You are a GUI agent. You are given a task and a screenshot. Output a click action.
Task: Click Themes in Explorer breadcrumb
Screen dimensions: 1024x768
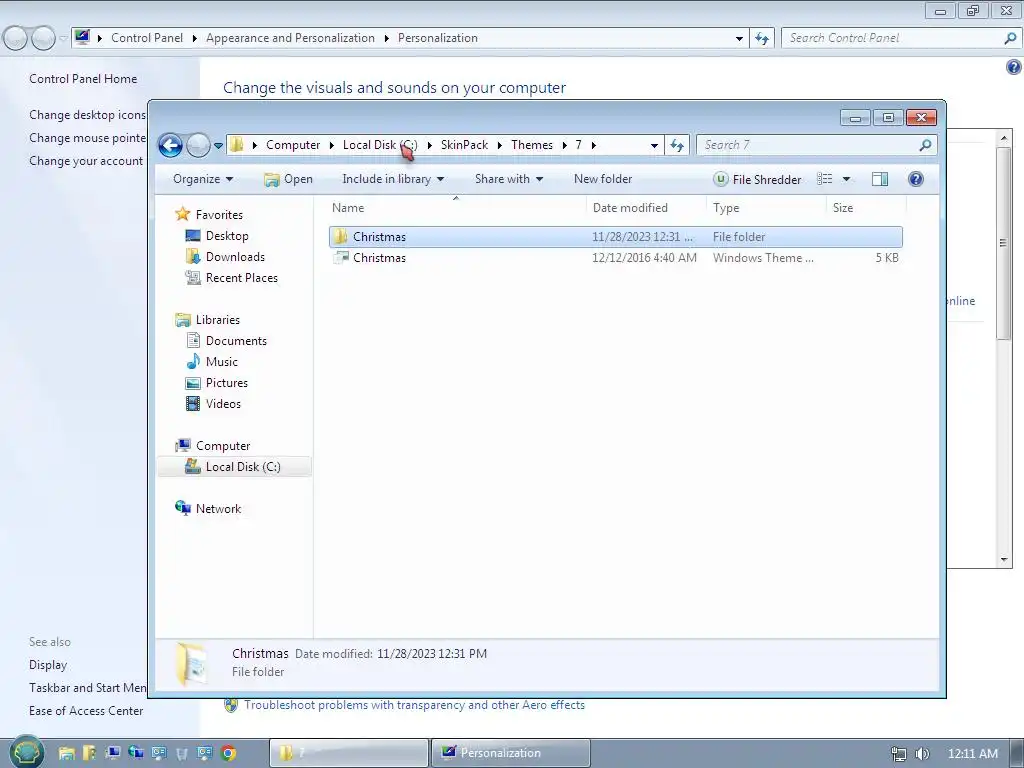[532, 145]
